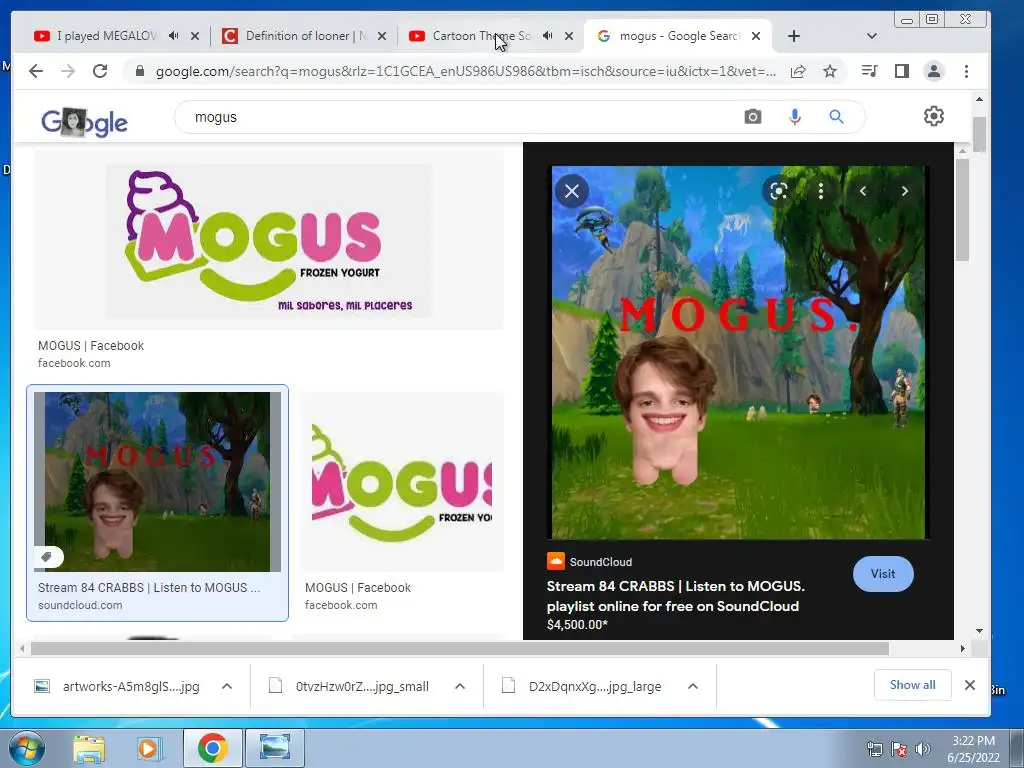The width and height of the screenshot is (1024, 768).
Task: Open the large MOGUS preview image
Action: pyautogui.click(x=739, y=353)
